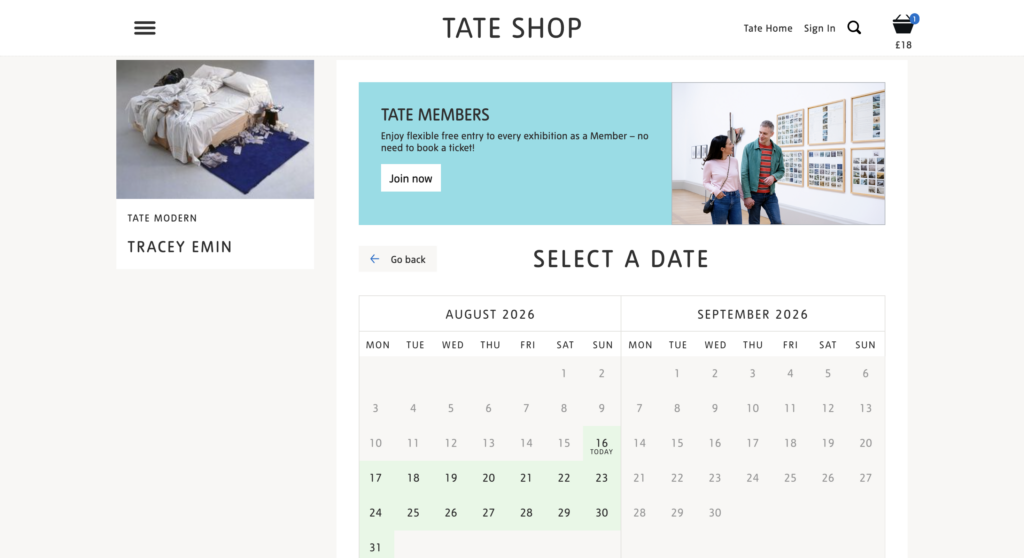Choose August 30
The height and width of the screenshot is (558, 1024).
(x=601, y=513)
